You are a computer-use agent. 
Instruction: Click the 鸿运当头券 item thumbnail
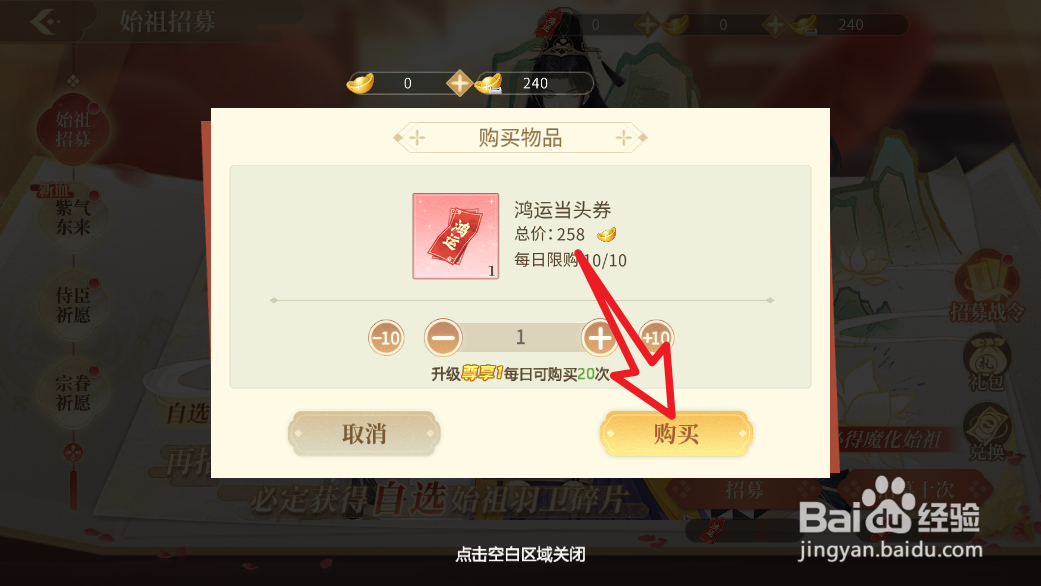[455, 236]
